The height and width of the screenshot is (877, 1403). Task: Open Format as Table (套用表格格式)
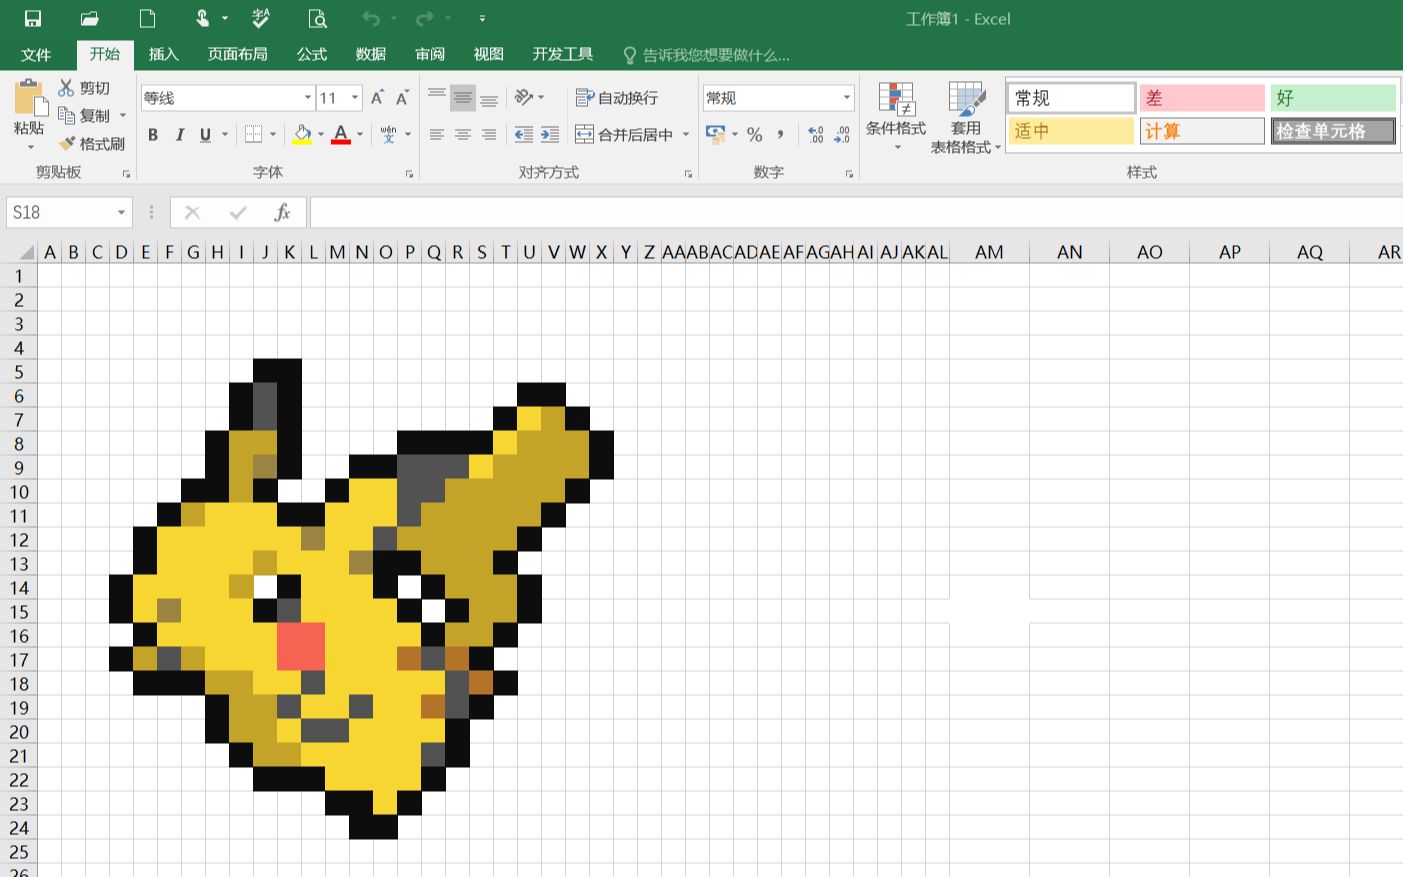[x=965, y=118]
